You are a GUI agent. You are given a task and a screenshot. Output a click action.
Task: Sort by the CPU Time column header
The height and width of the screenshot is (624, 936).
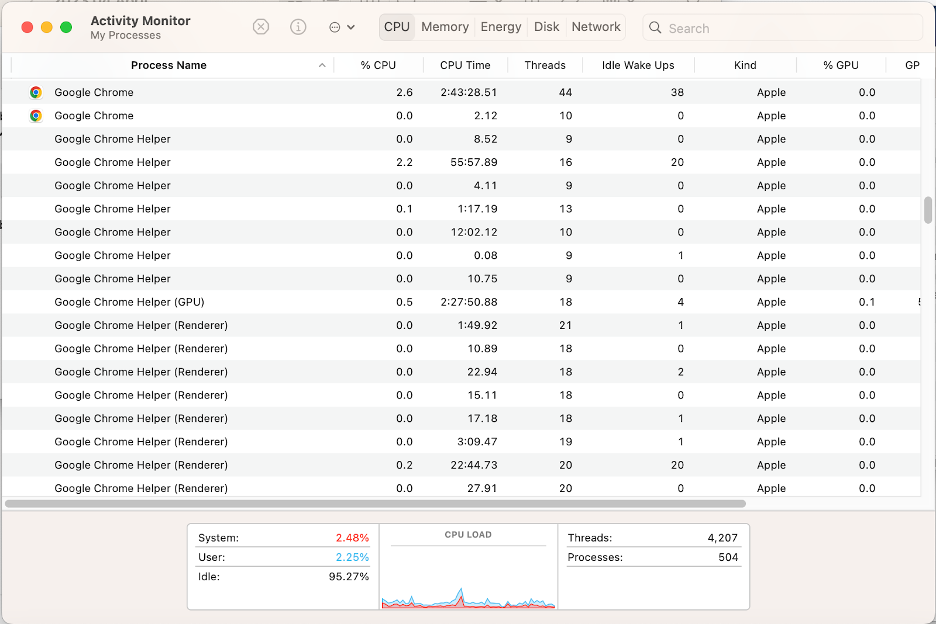click(x=465, y=65)
